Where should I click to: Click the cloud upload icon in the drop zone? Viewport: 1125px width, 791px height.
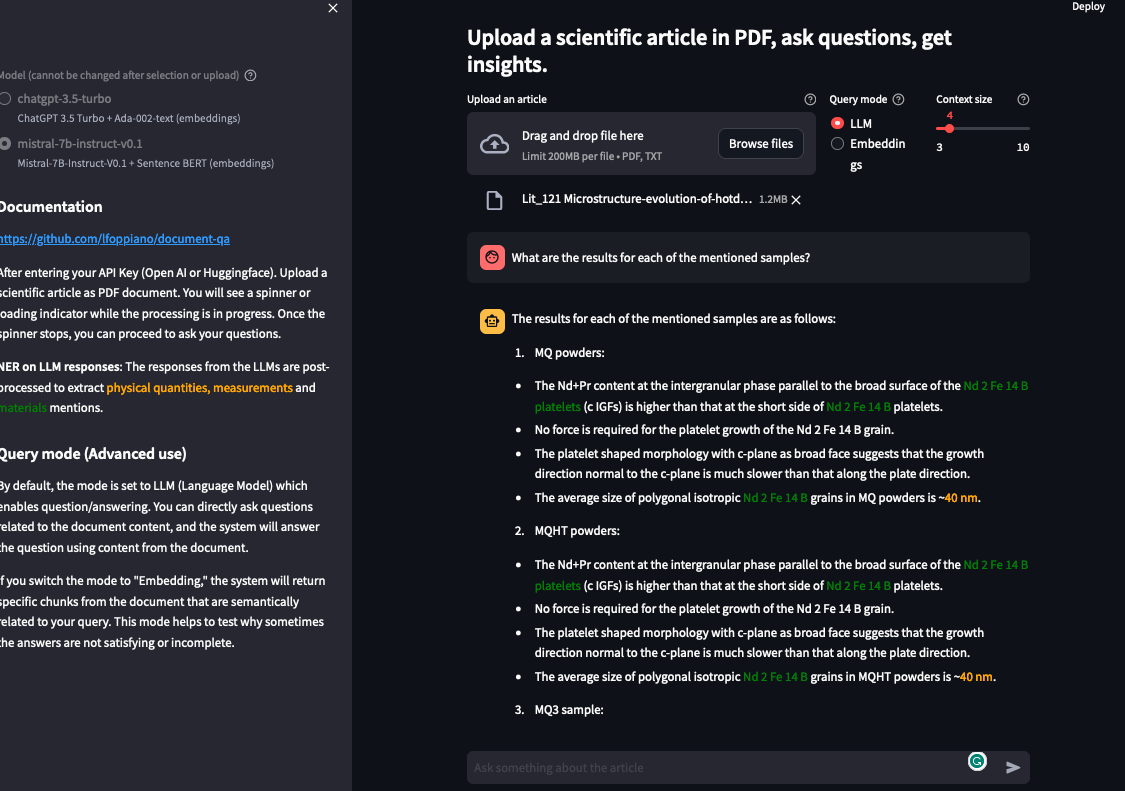coord(494,143)
